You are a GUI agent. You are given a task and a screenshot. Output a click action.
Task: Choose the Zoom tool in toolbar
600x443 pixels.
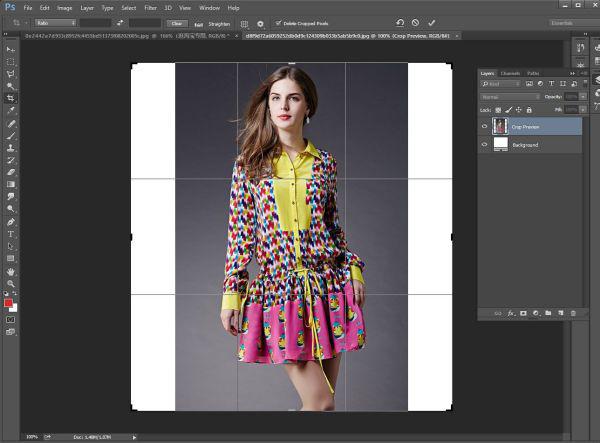coord(11,283)
